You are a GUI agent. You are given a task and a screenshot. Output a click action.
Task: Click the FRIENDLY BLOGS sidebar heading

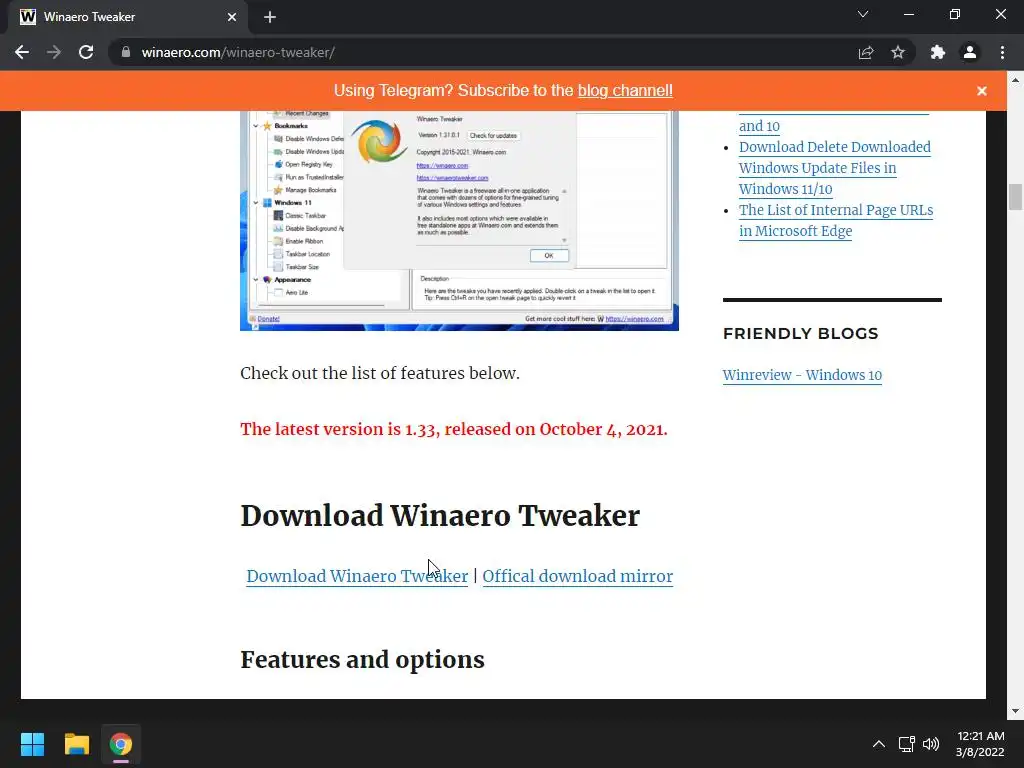point(801,334)
